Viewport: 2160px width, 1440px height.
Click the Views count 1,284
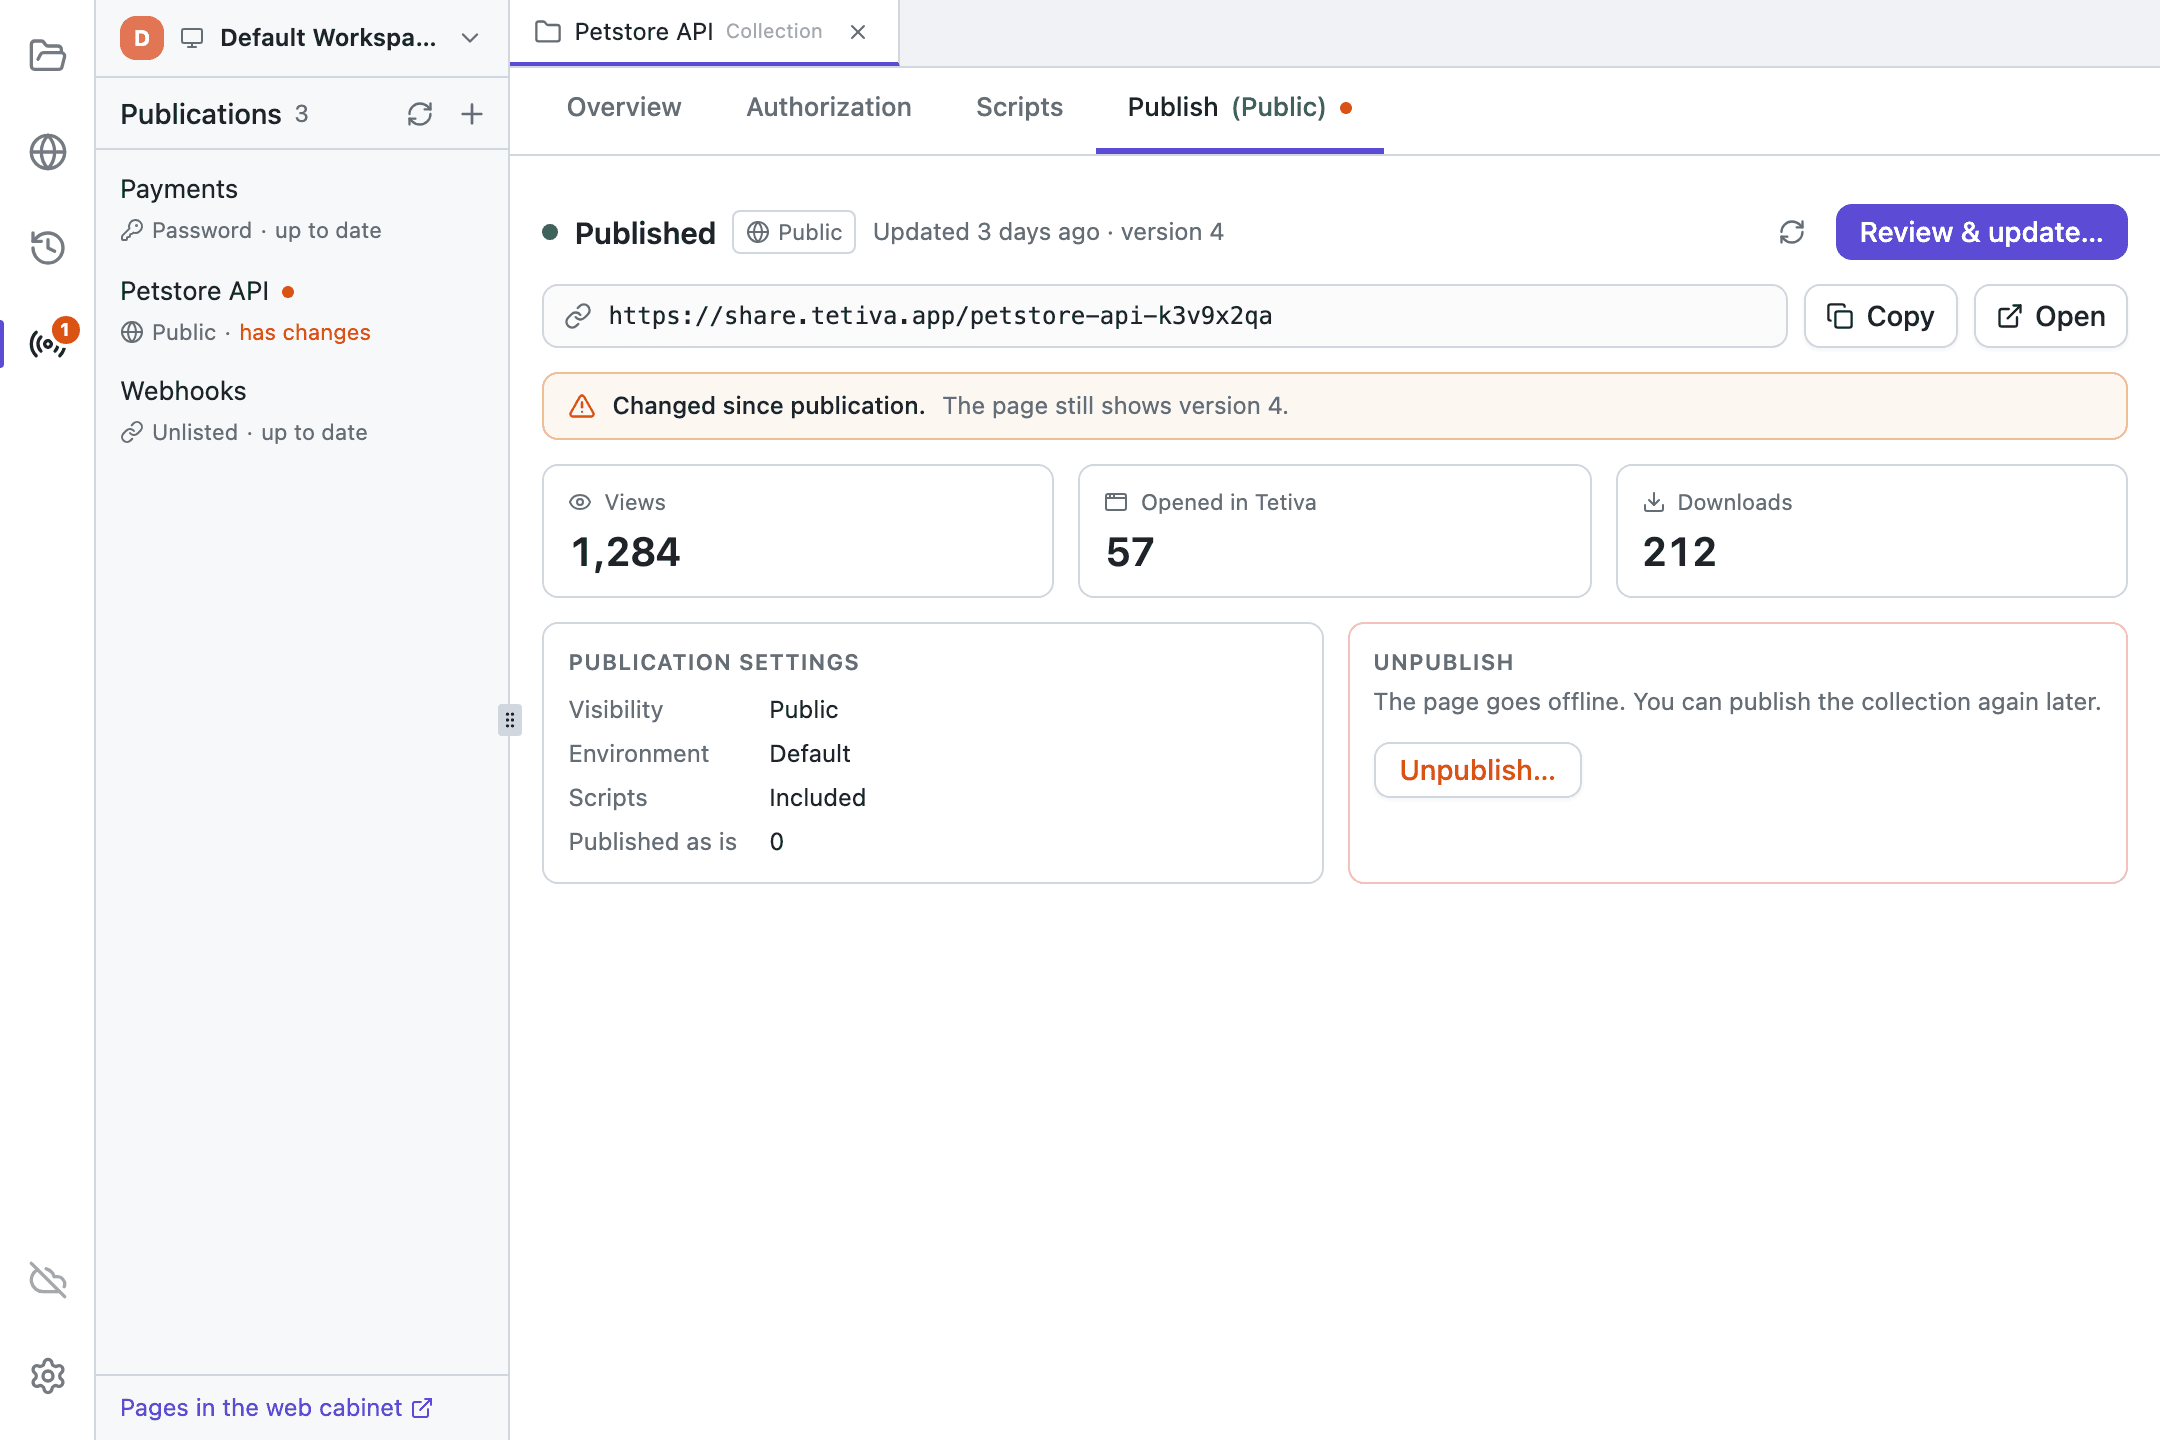click(626, 552)
